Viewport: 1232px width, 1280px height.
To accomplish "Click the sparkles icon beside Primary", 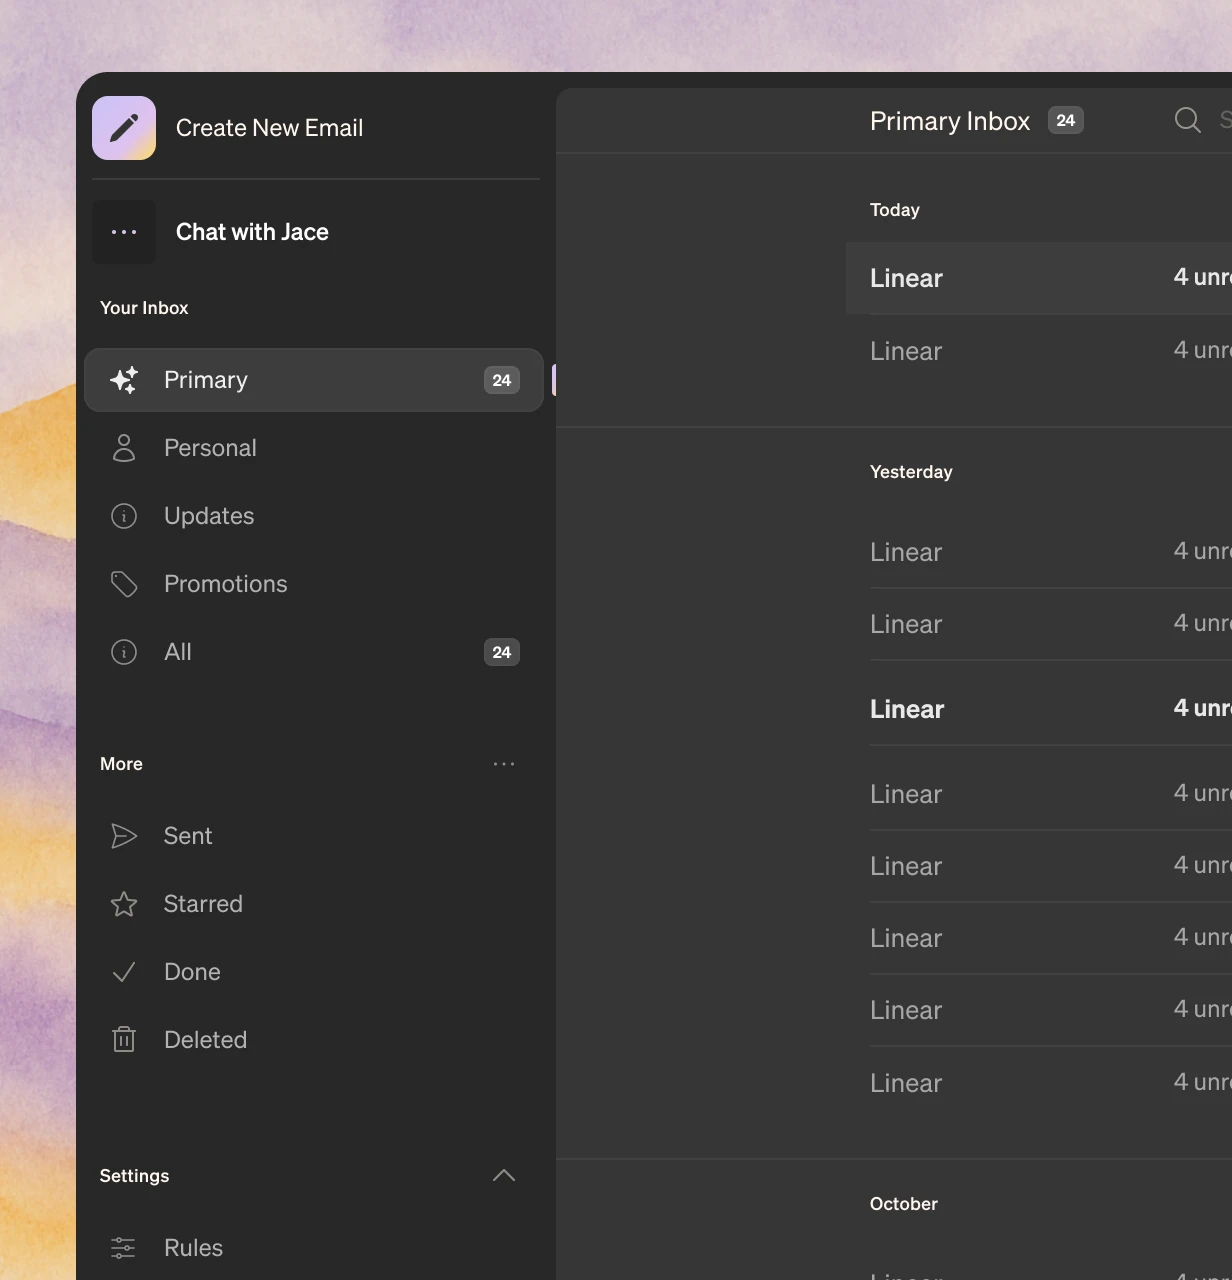I will (124, 380).
